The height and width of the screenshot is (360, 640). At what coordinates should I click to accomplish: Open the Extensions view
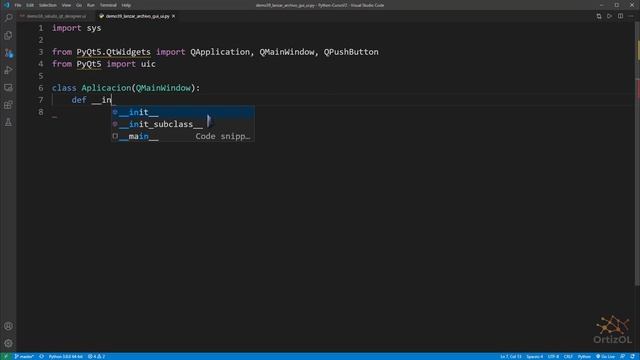8,105
